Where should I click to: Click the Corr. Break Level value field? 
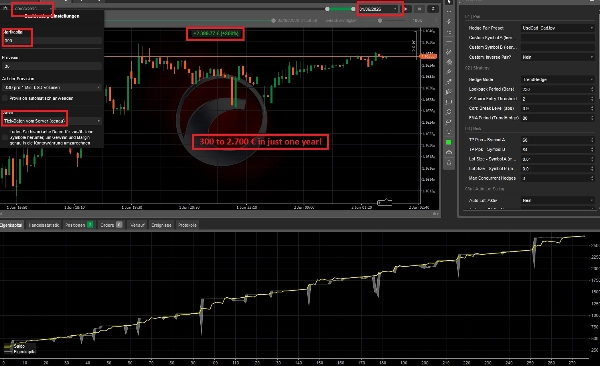(x=558, y=108)
